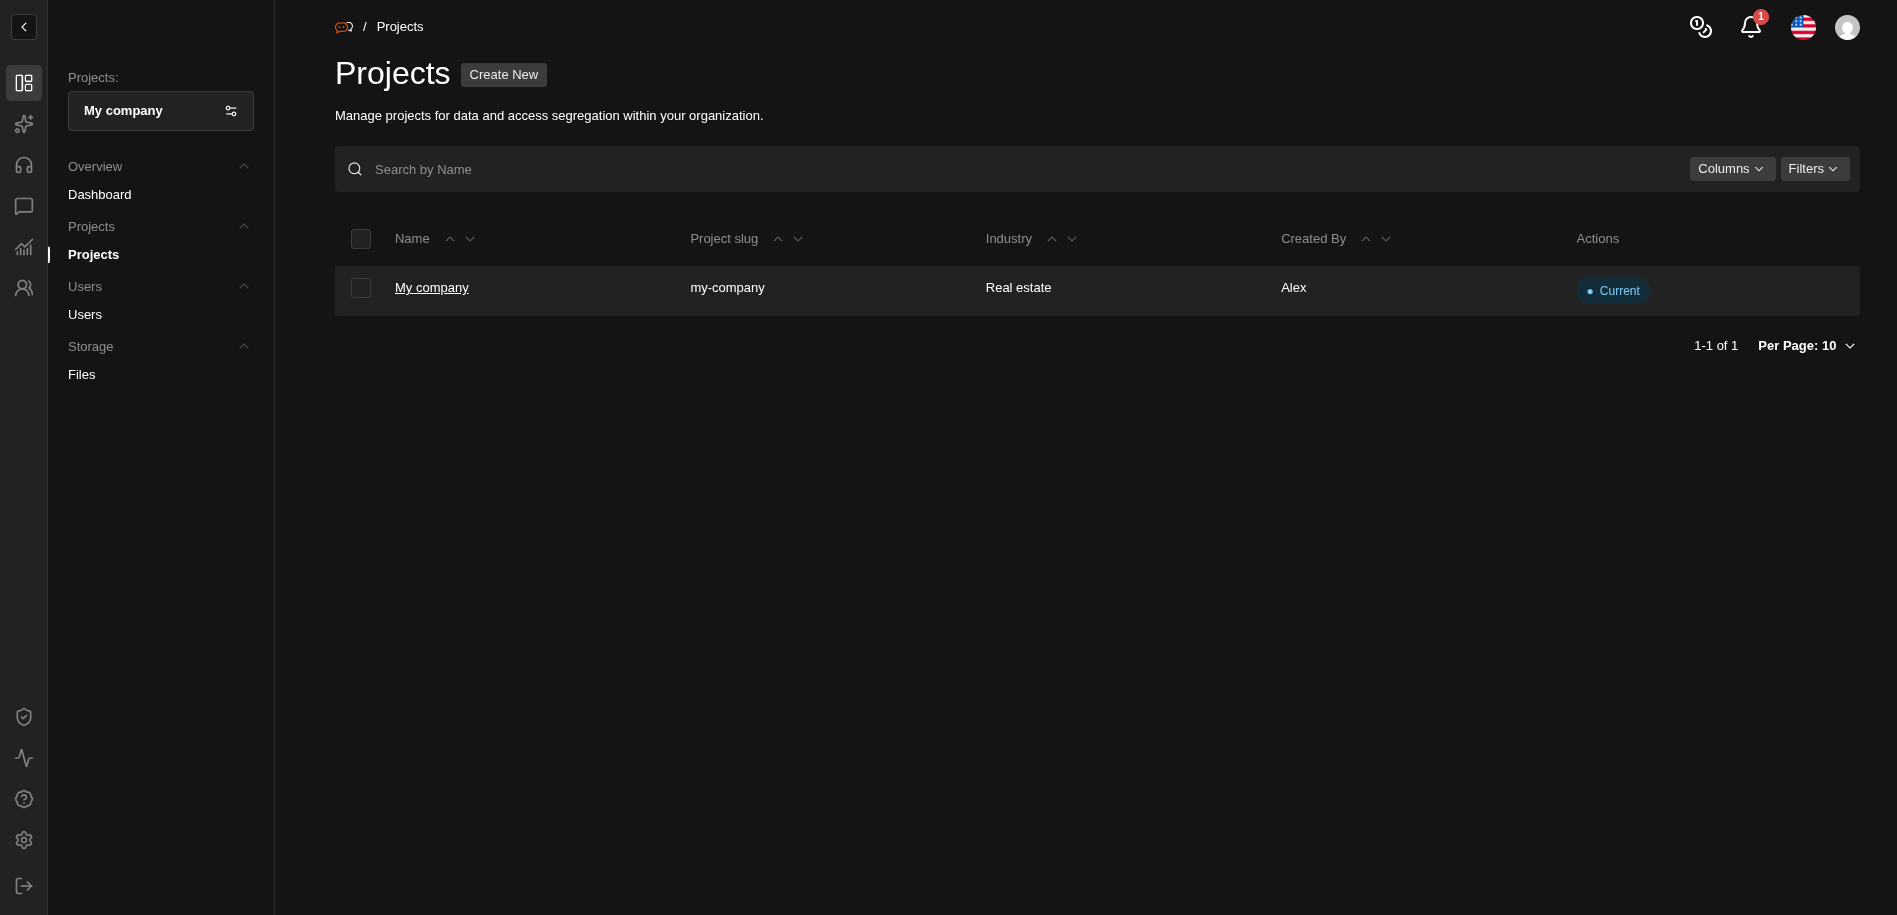Open the chat message icon in rail
This screenshot has height=915, width=1897.
pyautogui.click(x=24, y=206)
